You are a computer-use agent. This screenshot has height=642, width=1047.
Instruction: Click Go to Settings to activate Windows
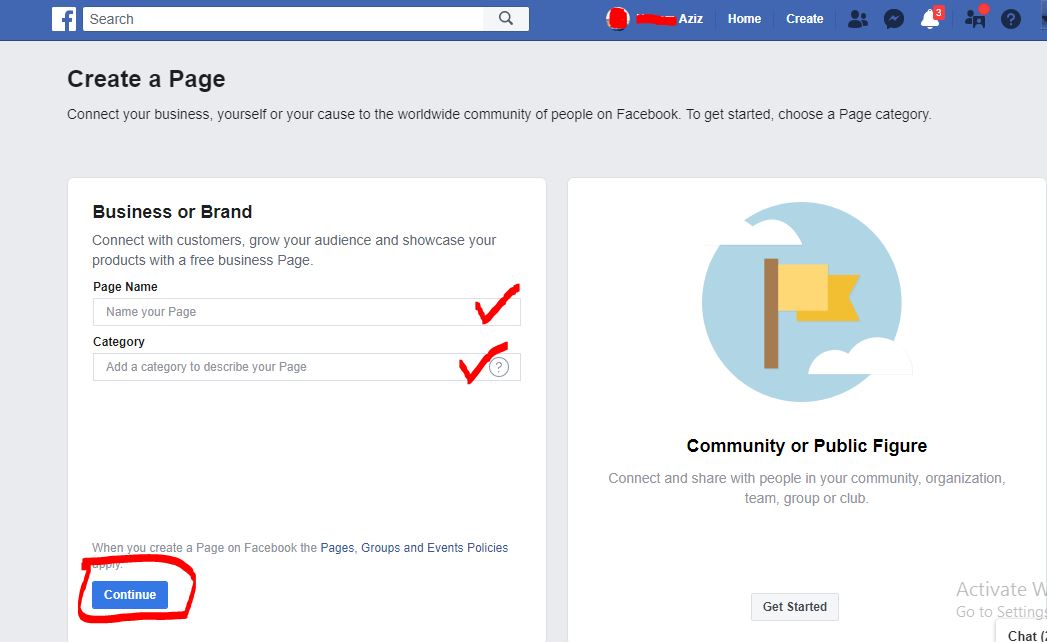(x=999, y=611)
